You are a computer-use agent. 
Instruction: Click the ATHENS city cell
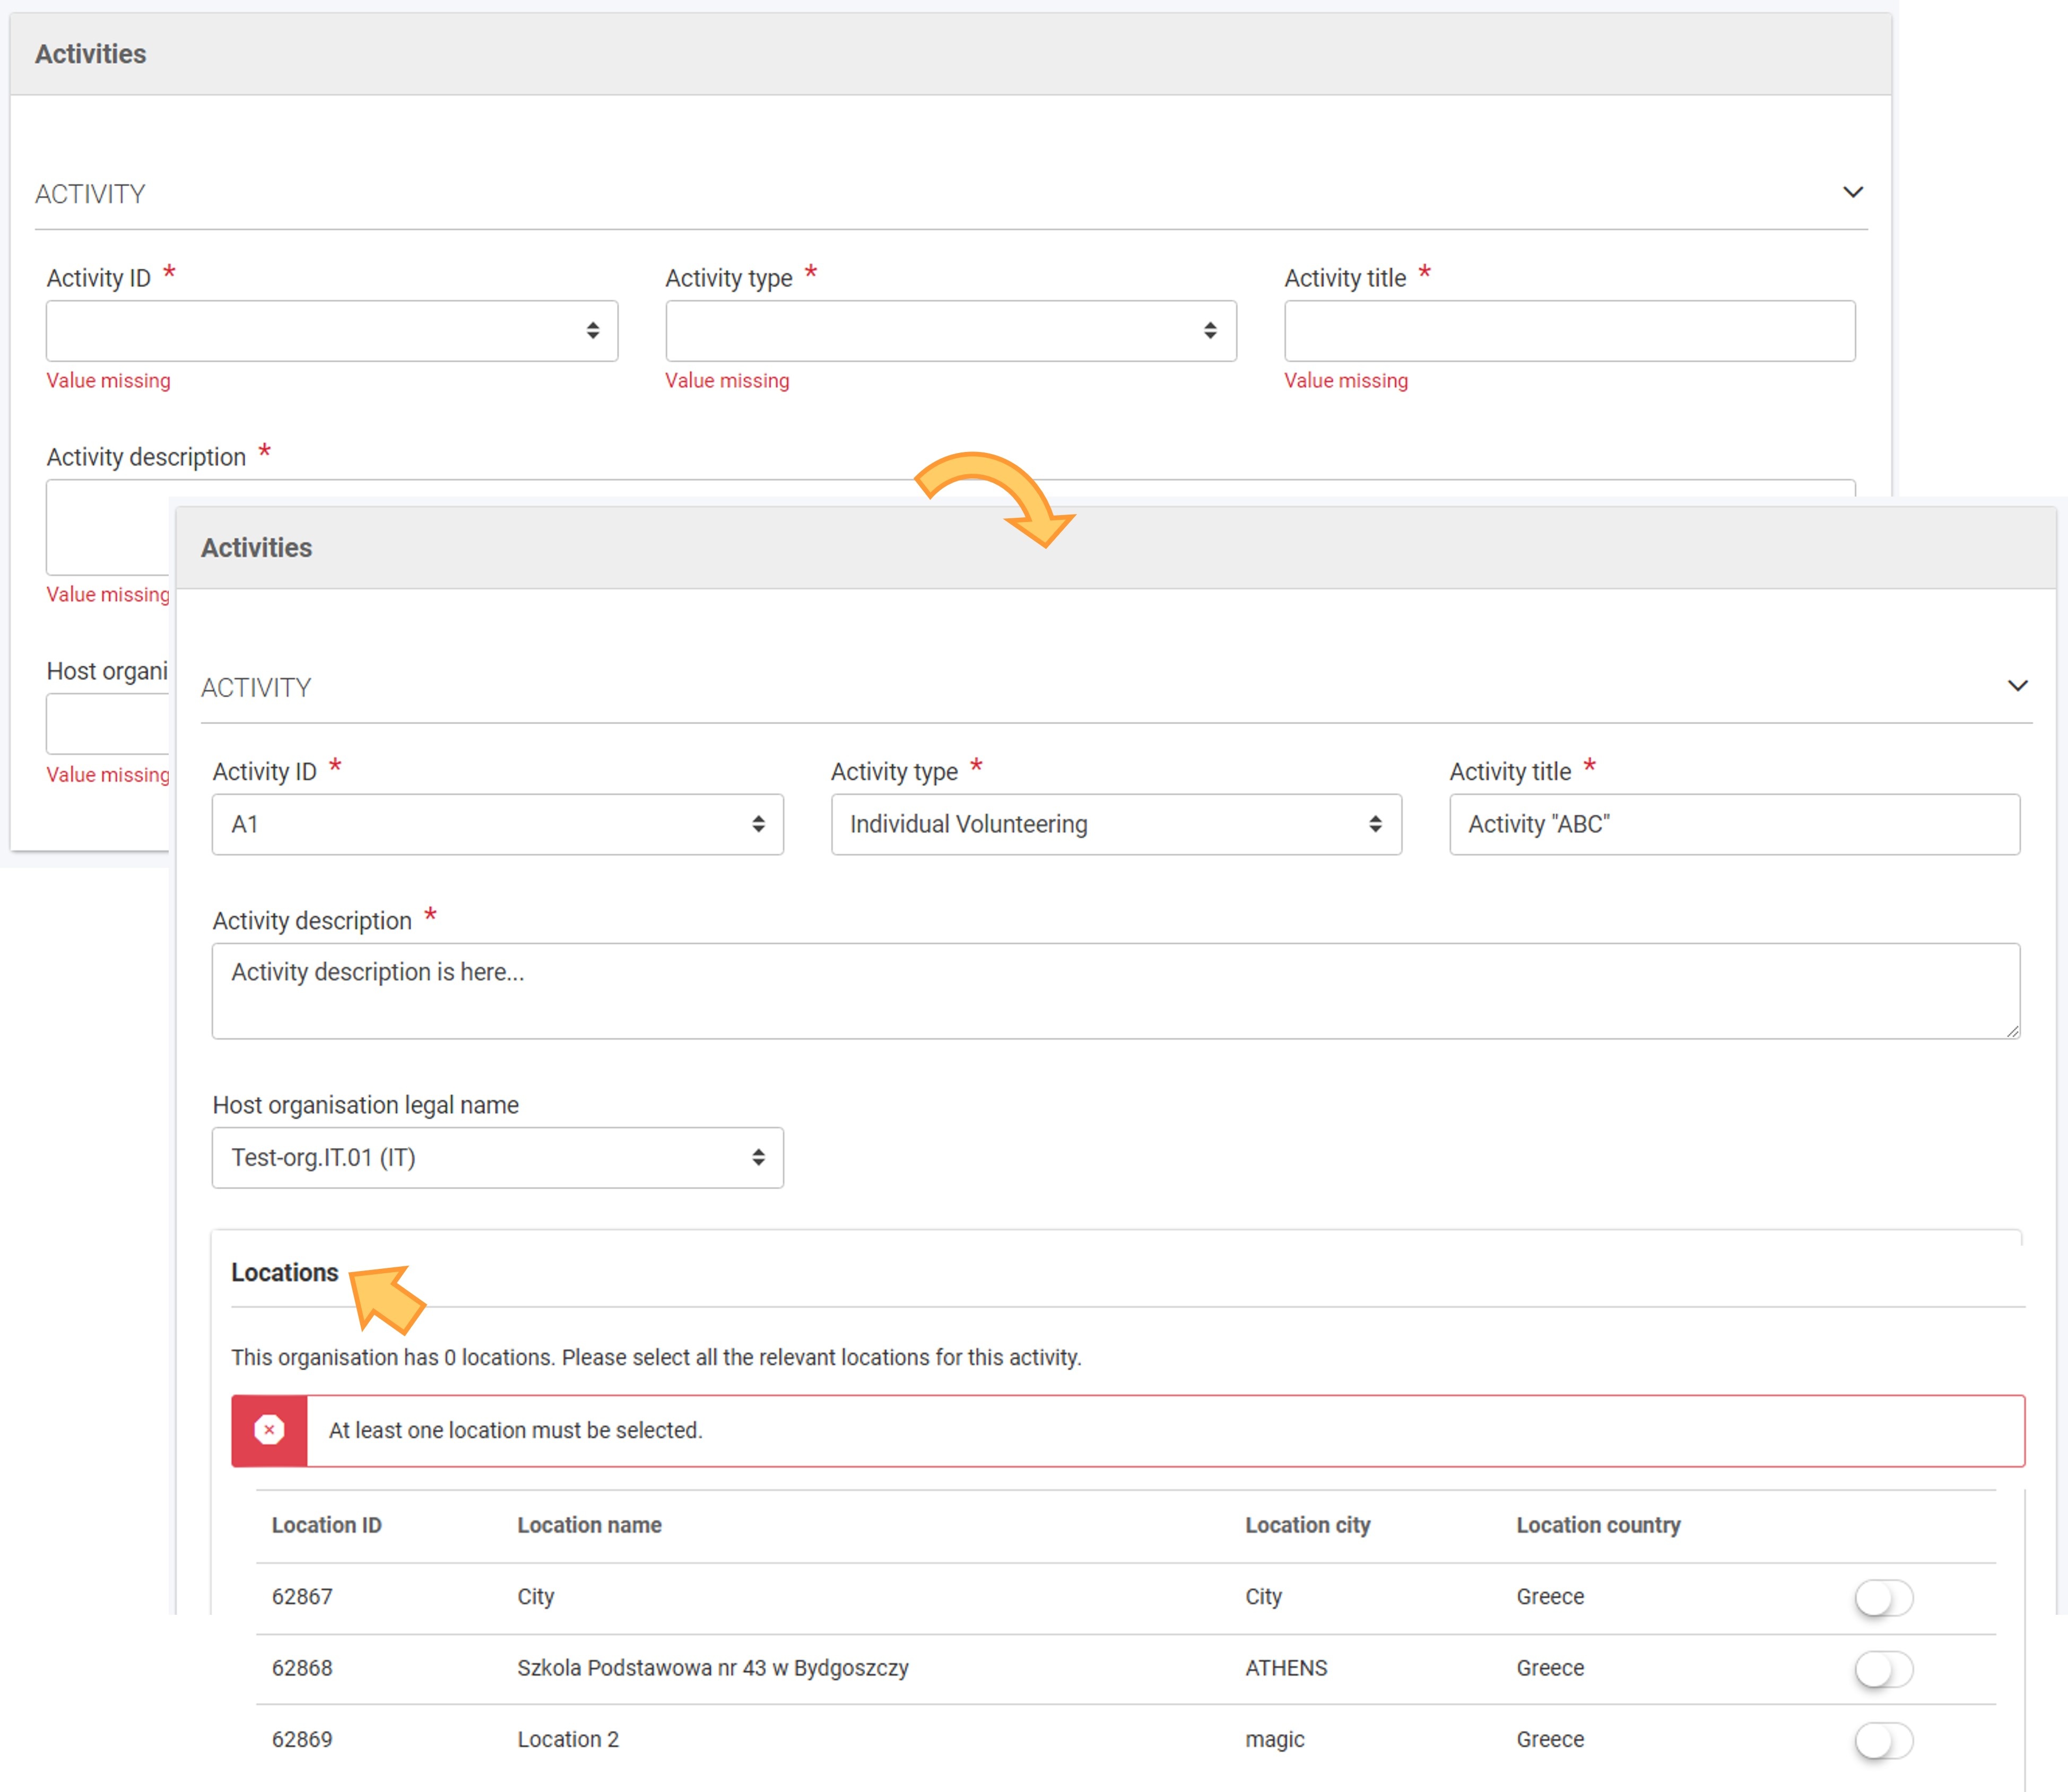tap(1286, 1668)
